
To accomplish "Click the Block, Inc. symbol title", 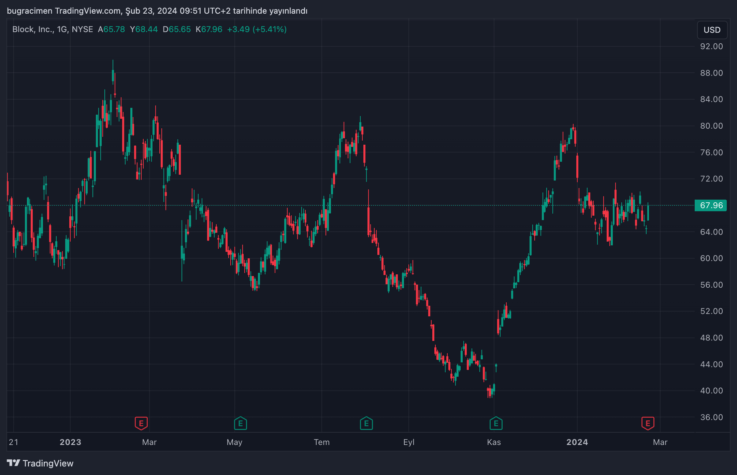I will (39, 30).
